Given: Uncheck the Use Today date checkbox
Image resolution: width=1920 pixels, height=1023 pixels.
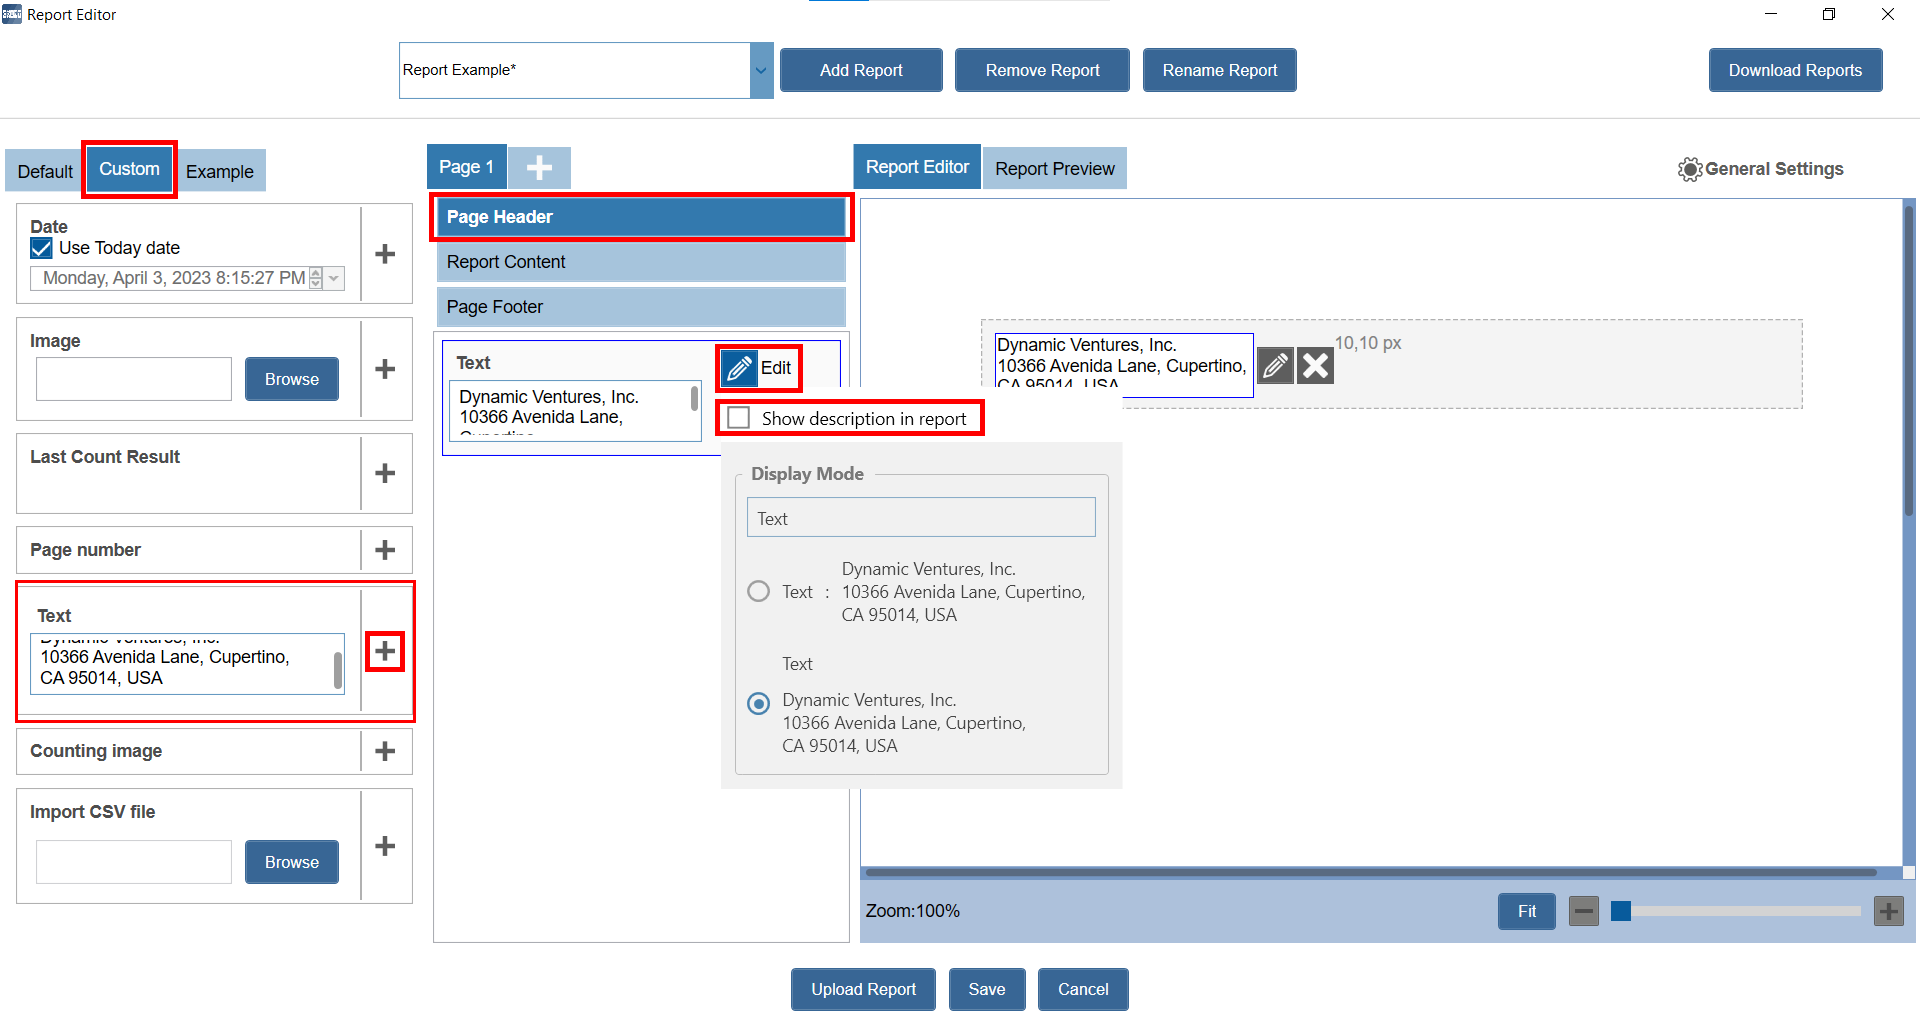Looking at the screenshot, I should tap(42, 248).
